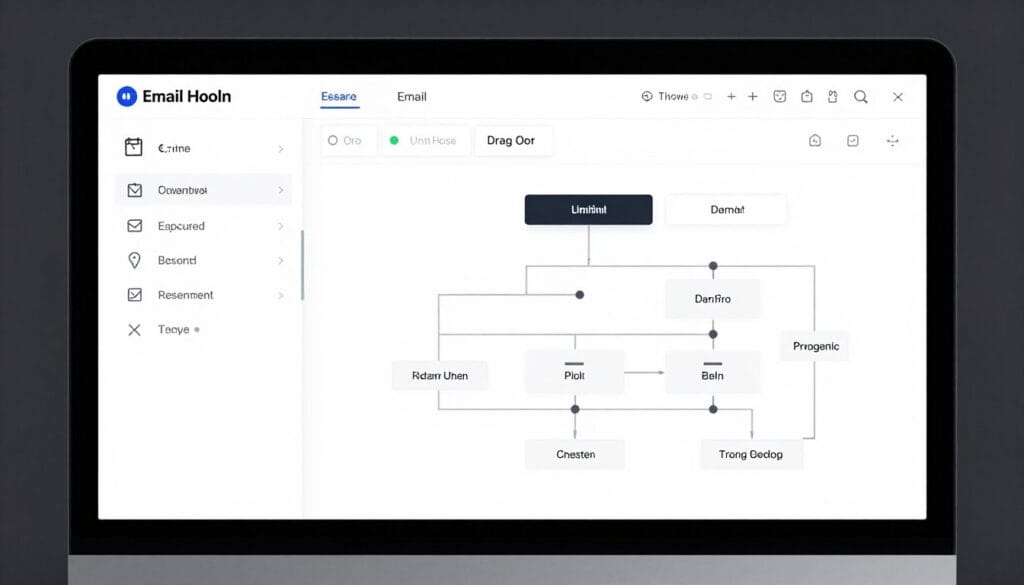The image size is (1024, 585).
Task: Click the clock icon before Thowe
Action: coord(647,97)
